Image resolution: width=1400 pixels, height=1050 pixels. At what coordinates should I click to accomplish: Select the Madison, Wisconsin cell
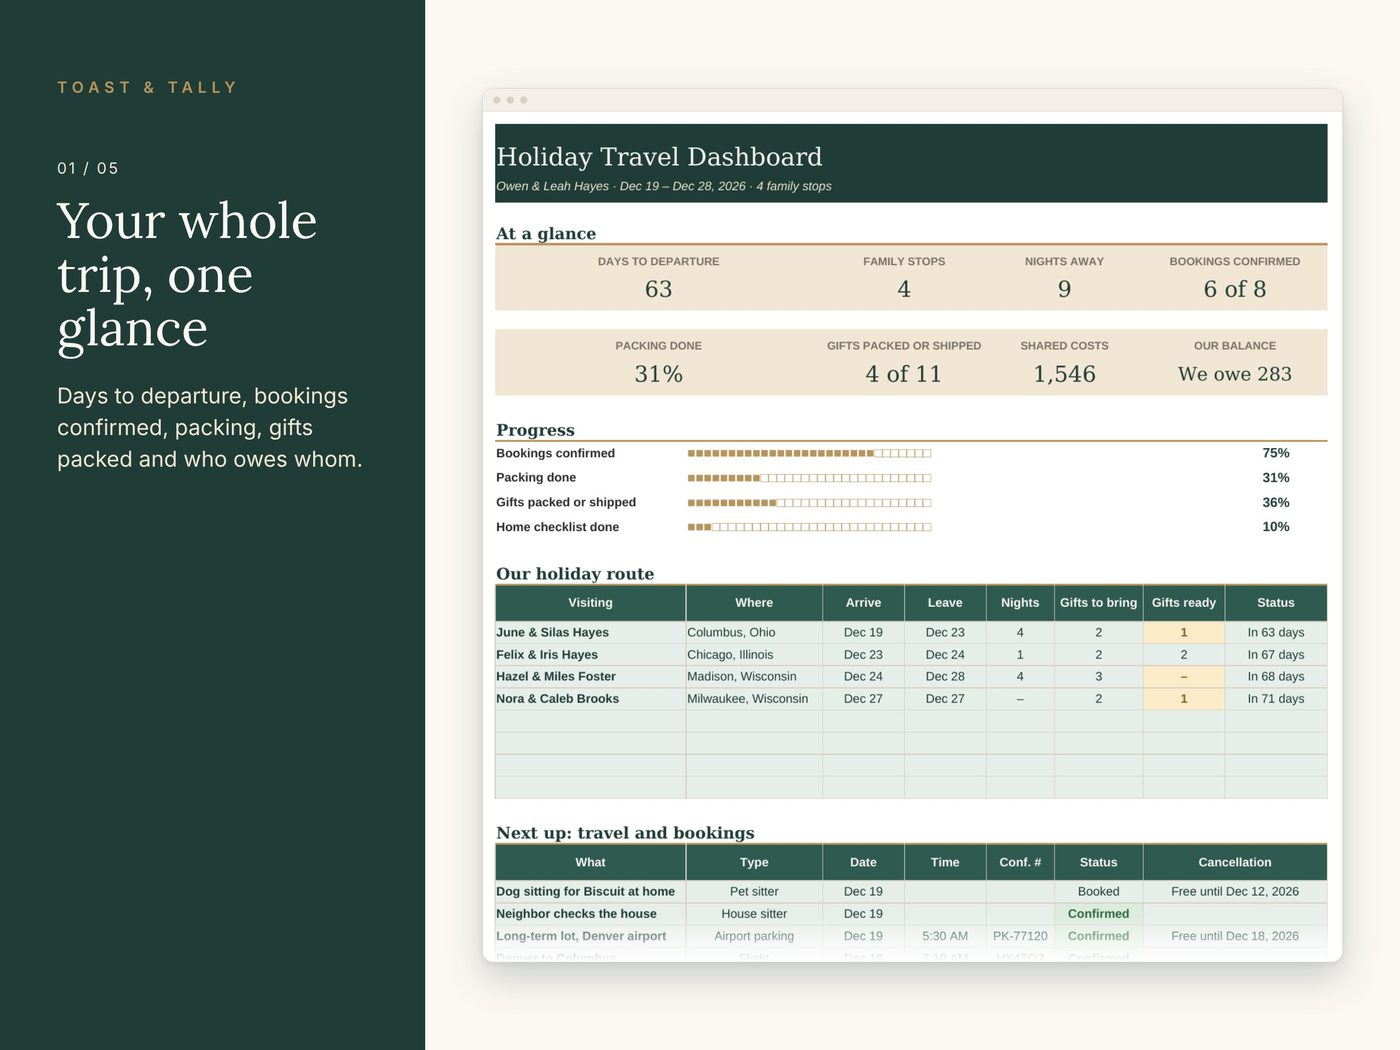tap(754, 677)
